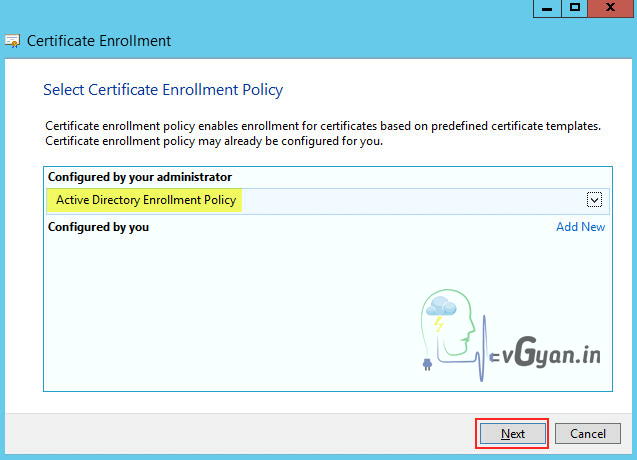The height and width of the screenshot is (460, 637).
Task: Click the Cancel button
Action: pos(587,434)
